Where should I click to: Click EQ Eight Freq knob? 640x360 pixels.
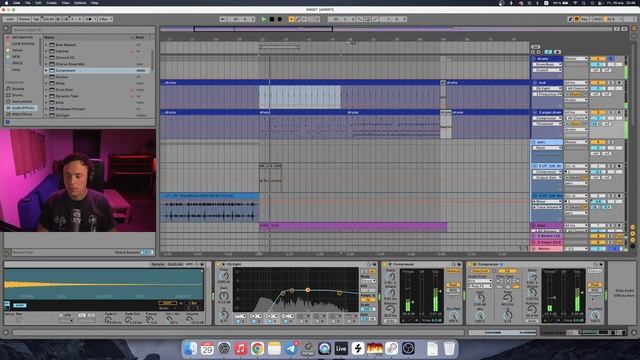224,276
